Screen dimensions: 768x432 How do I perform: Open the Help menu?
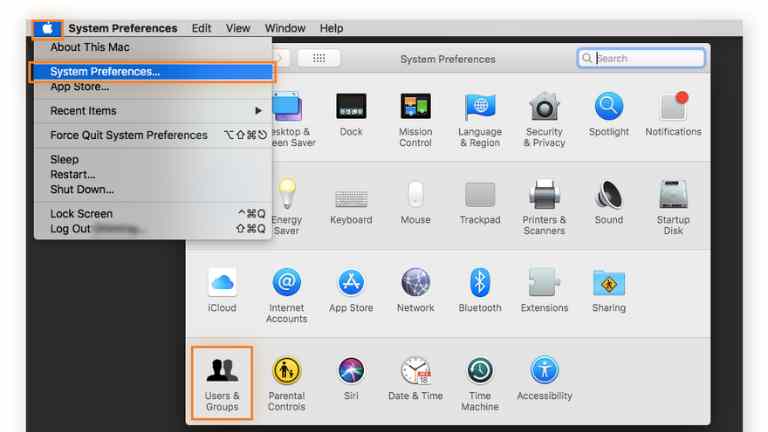coord(332,28)
